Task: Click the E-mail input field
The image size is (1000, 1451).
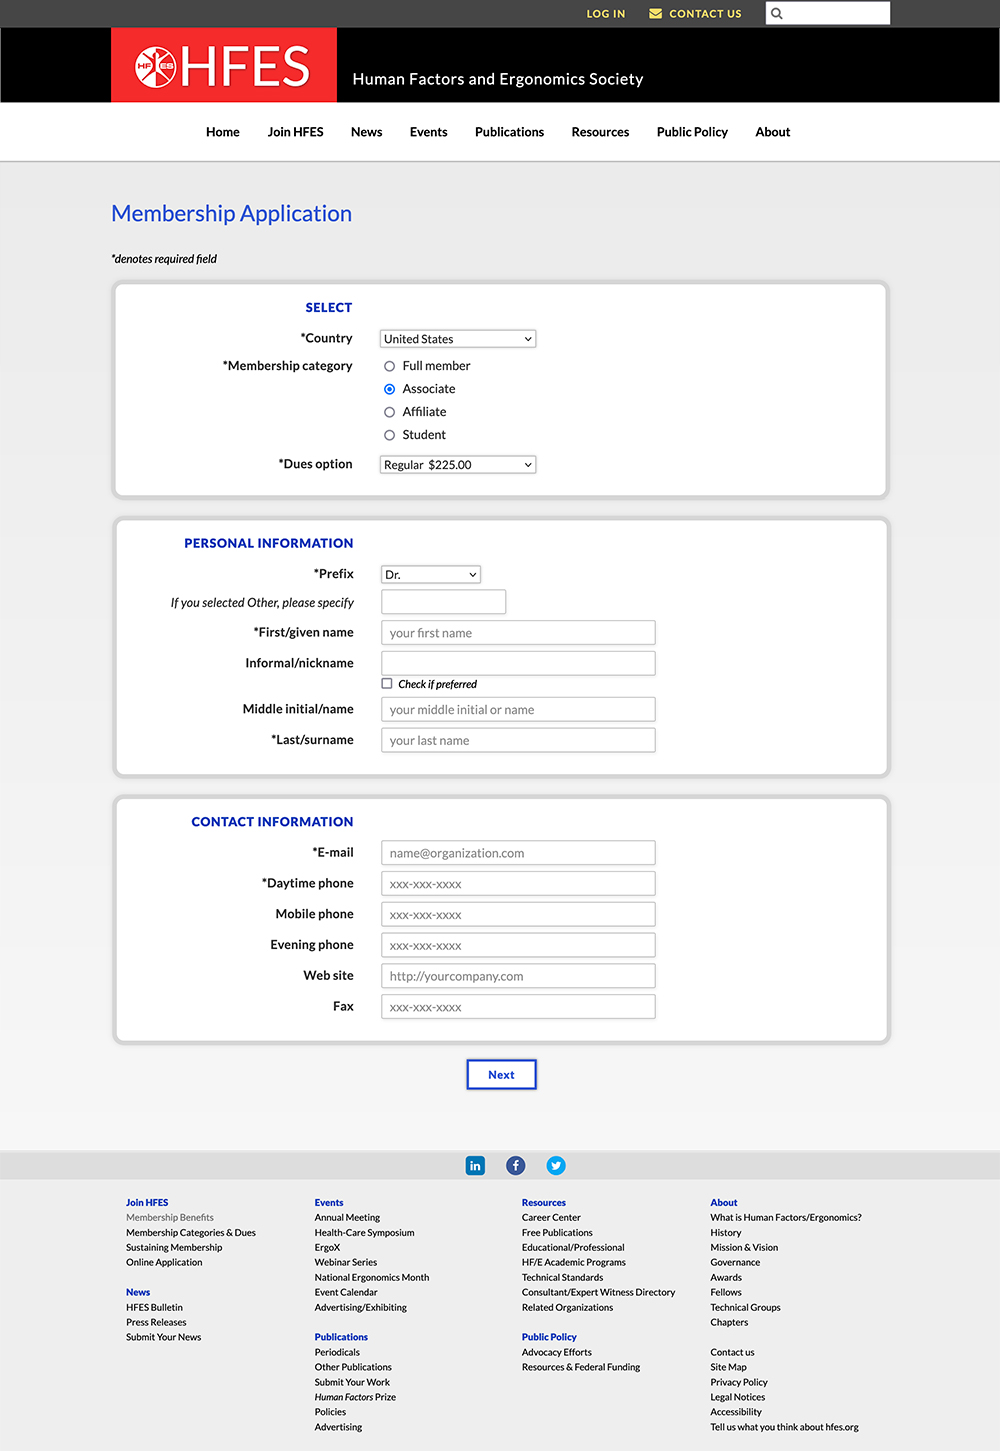Action: (517, 852)
